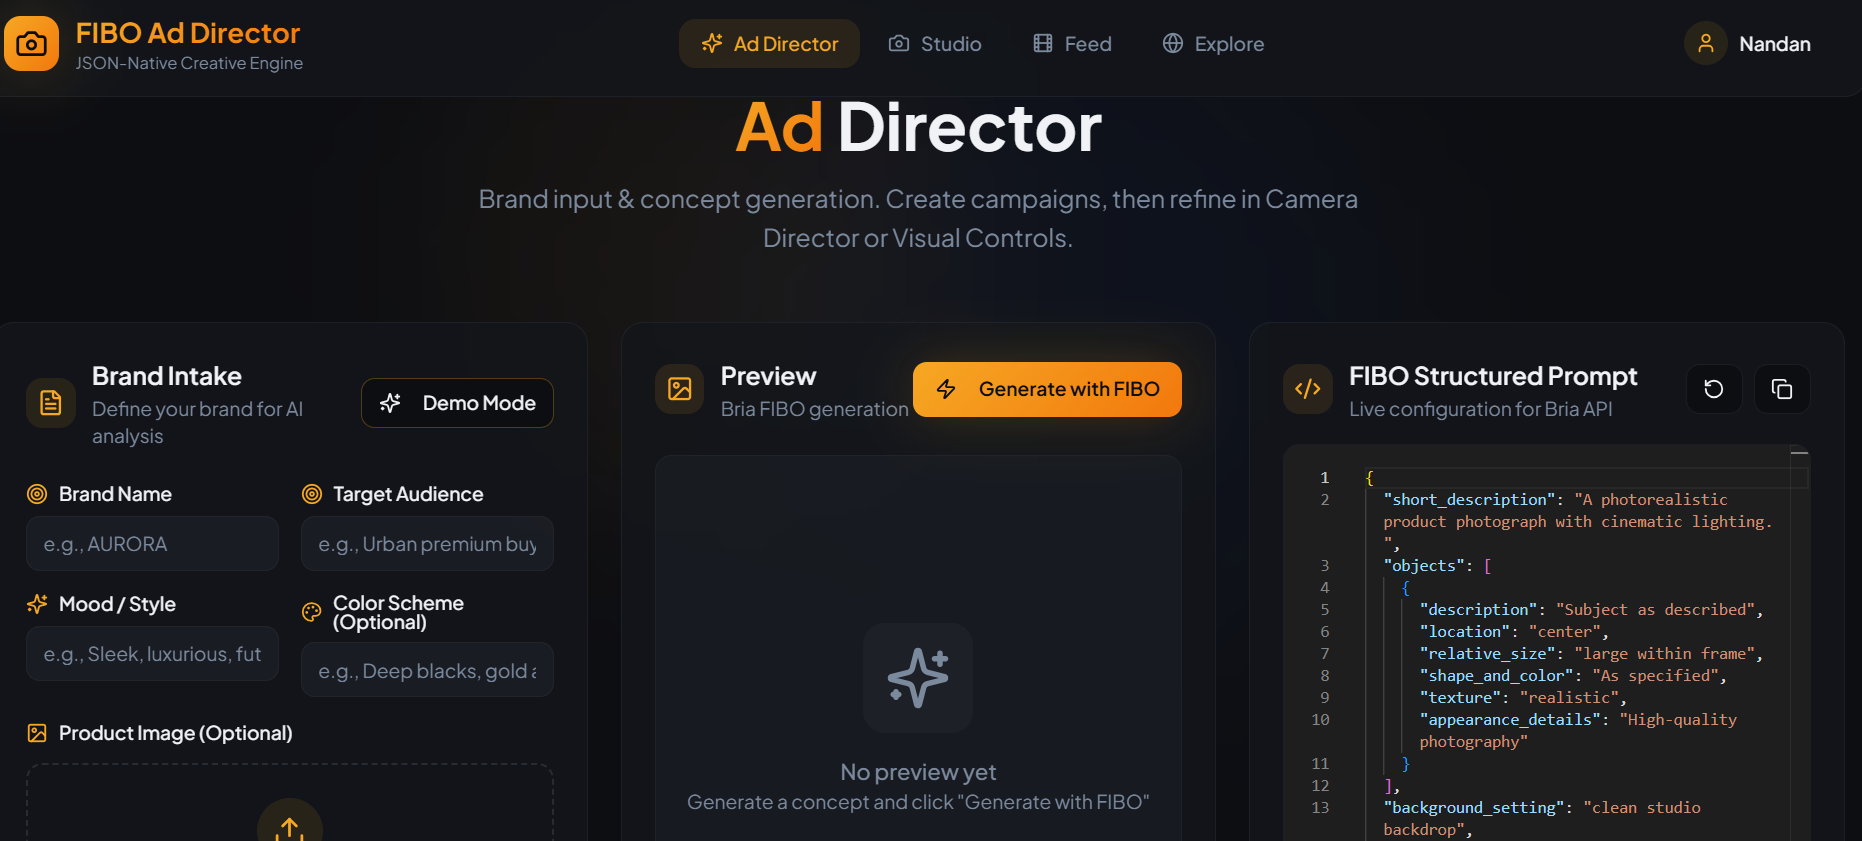Screen dimensions: 1862x841
Task: Click Generate with FIBO button
Action: 1047,389
